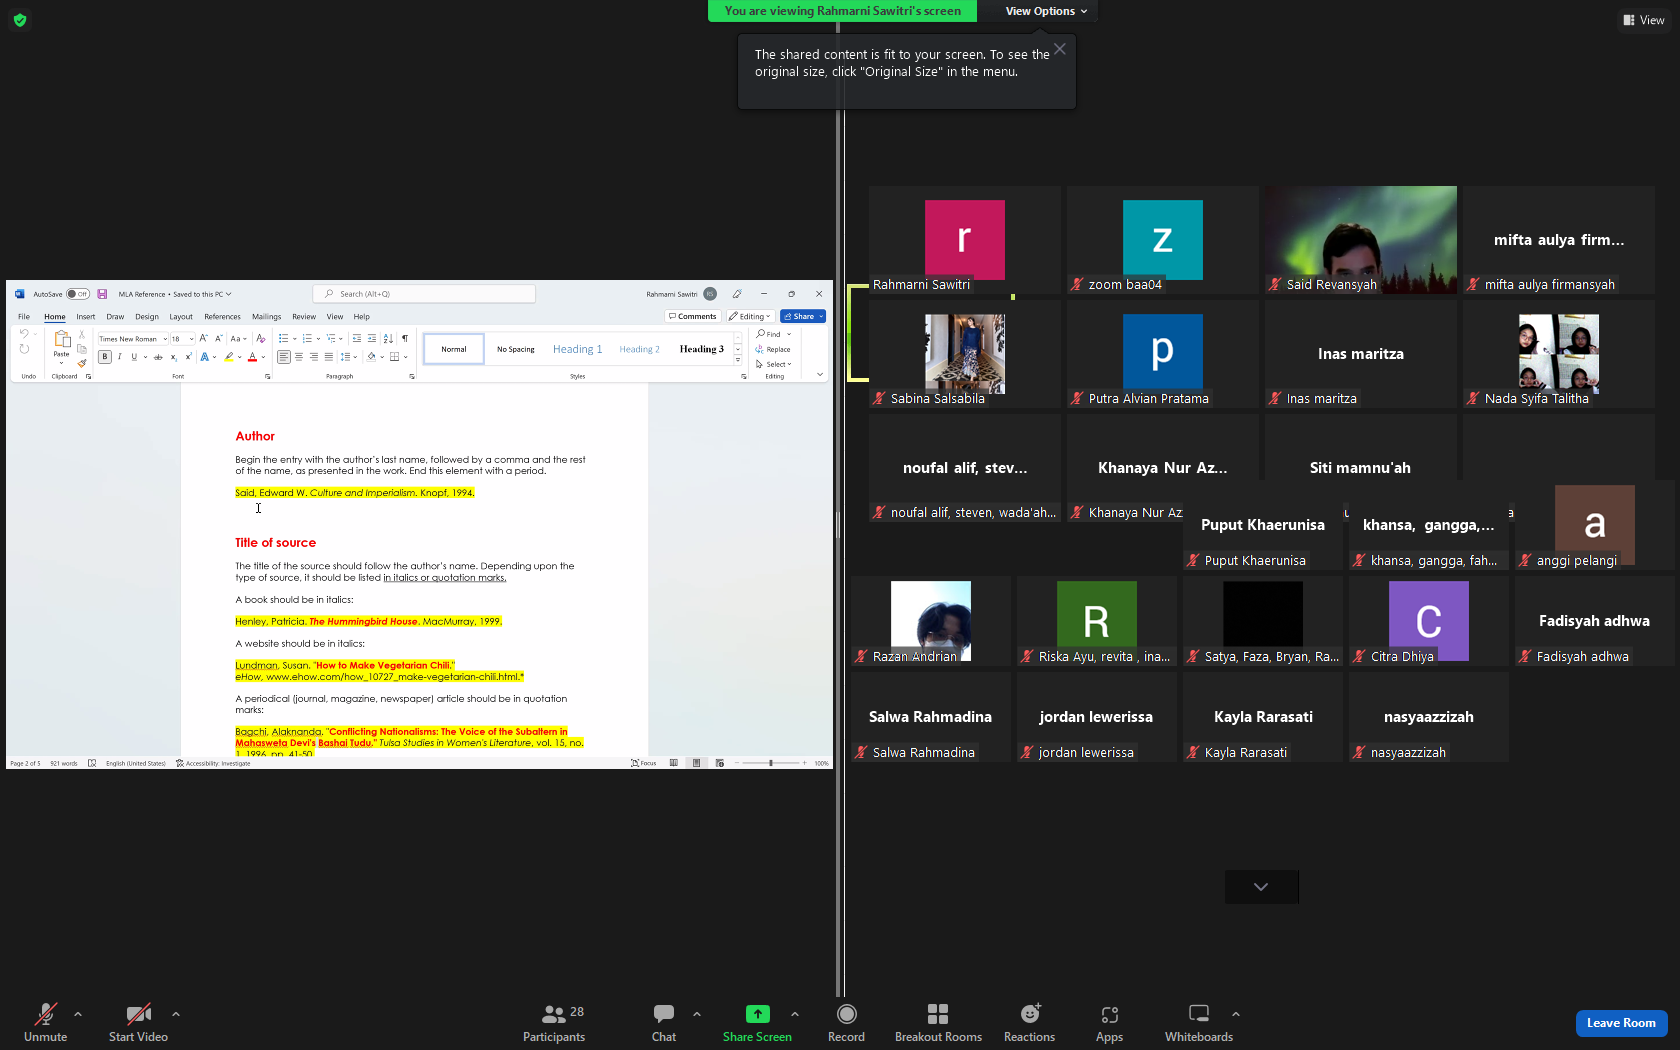Toggle Start Video on

tap(138, 1023)
